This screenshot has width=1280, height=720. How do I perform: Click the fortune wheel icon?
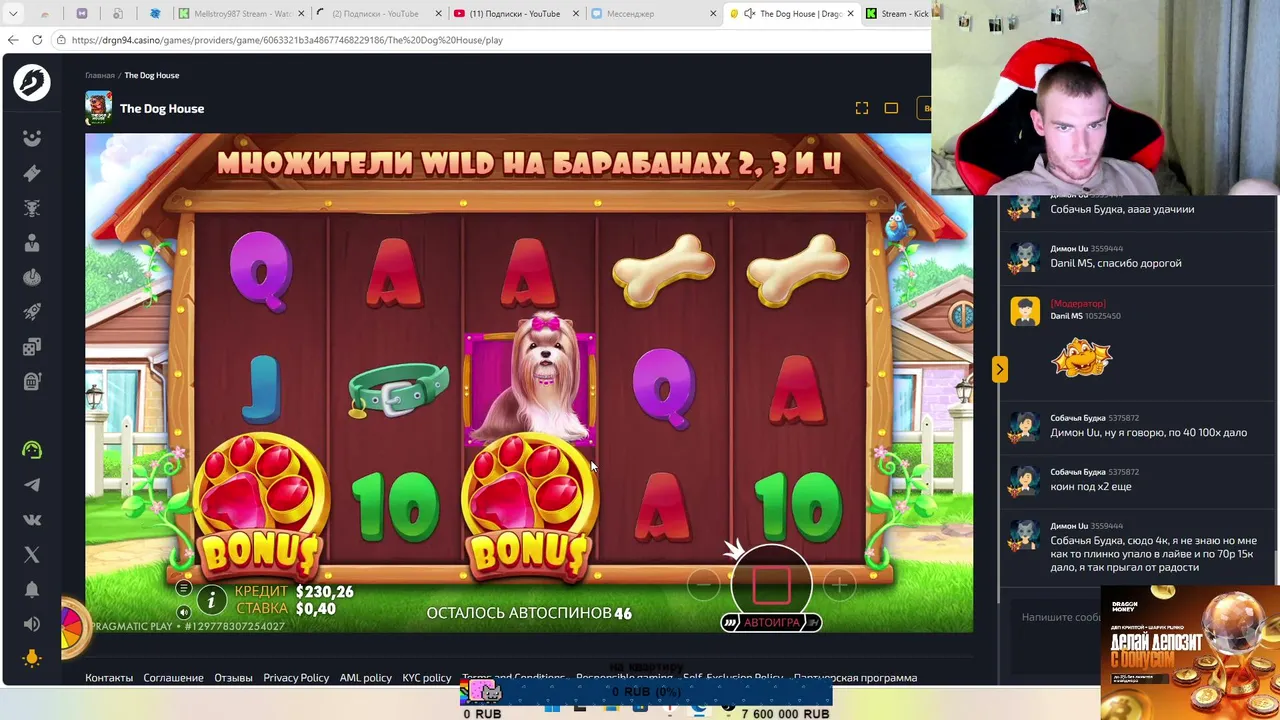pos(72,630)
